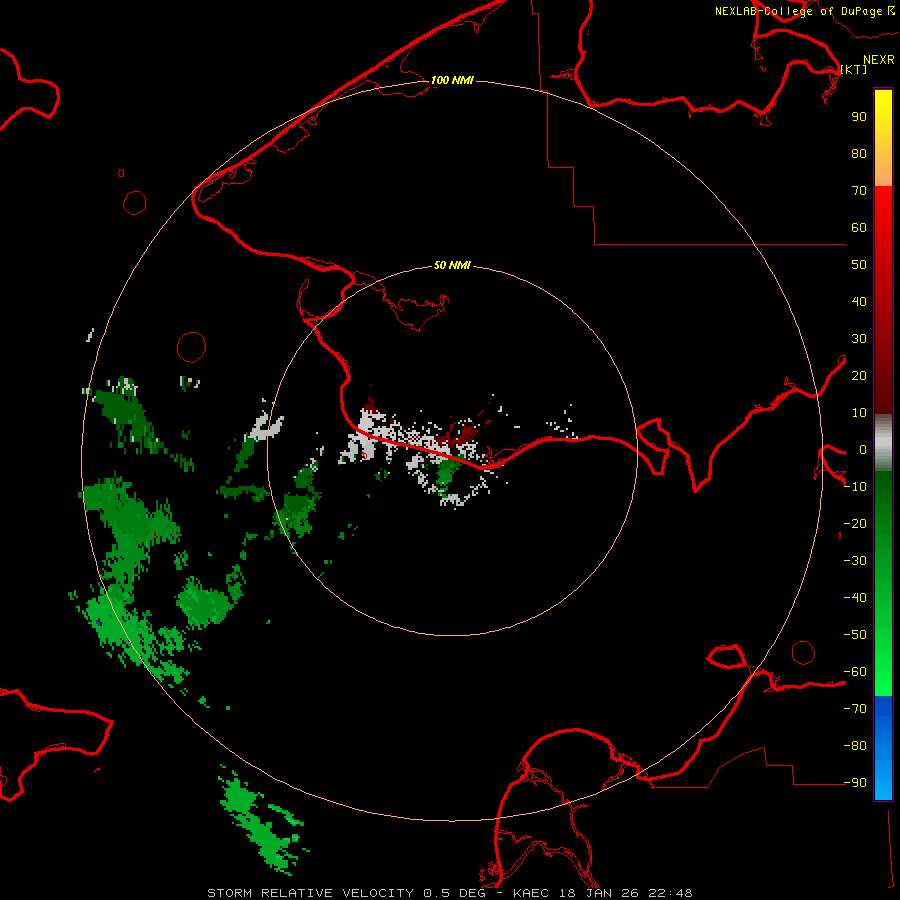This screenshot has height=900, width=900.
Task: Click the "STORM RELATIVE VELOCITY 0.5 DEG" caption text
Action: (346, 893)
